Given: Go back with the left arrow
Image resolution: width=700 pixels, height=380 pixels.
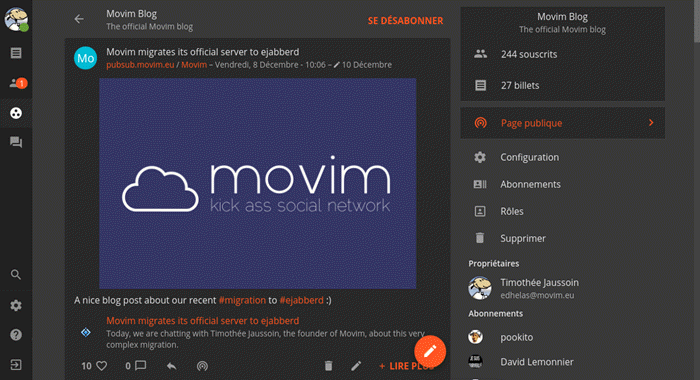Looking at the screenshot, I should click(79, 19).
